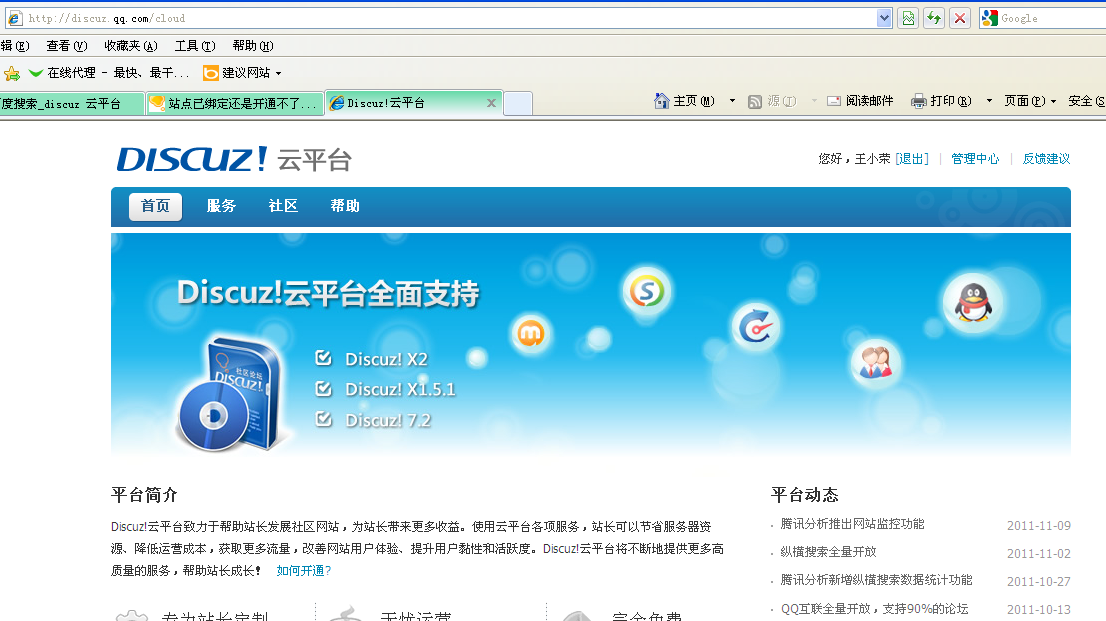This screenshot has height=621, width=1106.
Task: Click the orange 建议网站 icon
Action: pyautogui.click(x=210, y=73)
